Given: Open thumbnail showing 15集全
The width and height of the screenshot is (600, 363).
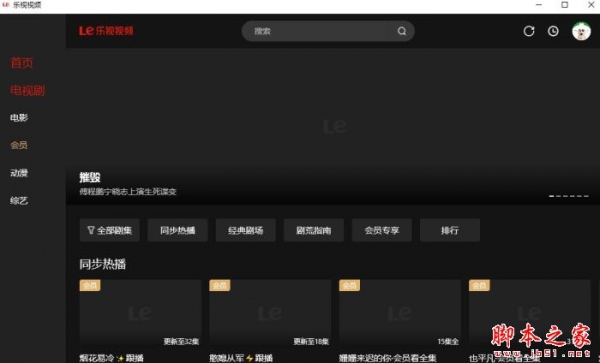Looking at the screenshot, I should pyautogui.click(x=400, y=313).
